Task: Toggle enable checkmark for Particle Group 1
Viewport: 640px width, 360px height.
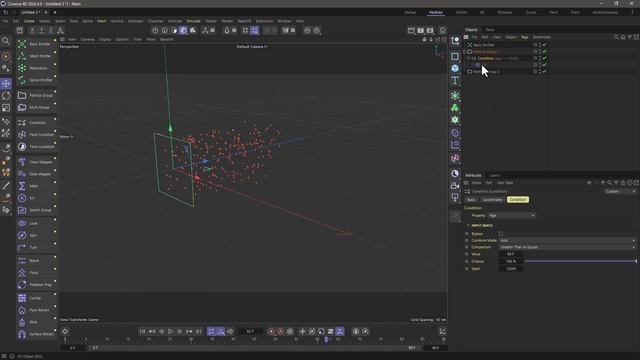Action: pyautogui.click(x=544, y=51)
